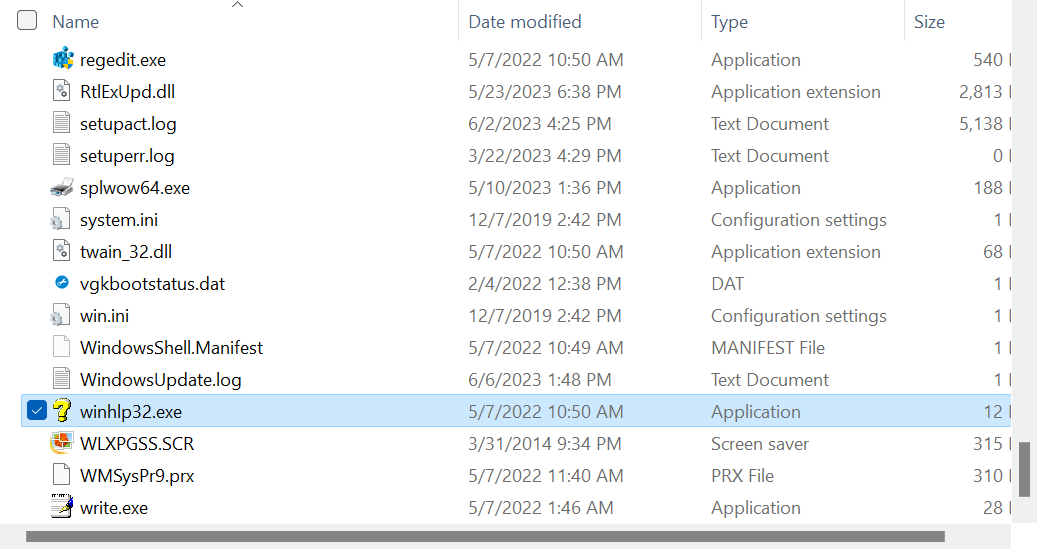Click the WMSysPr9.prx file icon
The image size is (1037, 549).
tap(62, 475)
